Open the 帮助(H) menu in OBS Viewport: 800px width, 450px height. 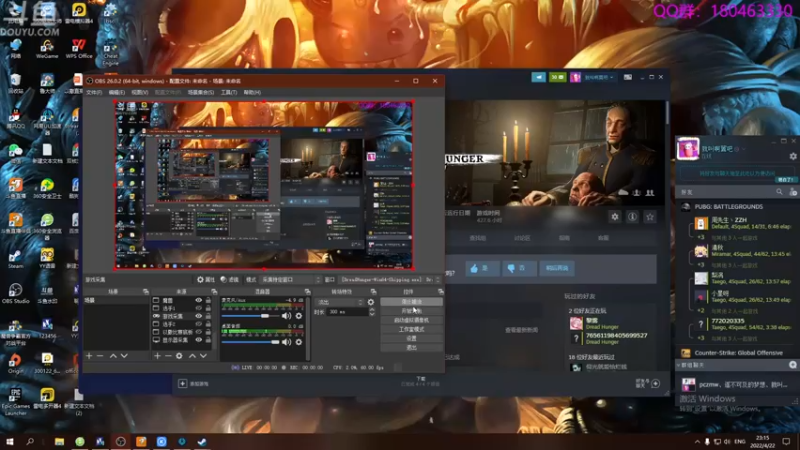click(x=252, y=92)
